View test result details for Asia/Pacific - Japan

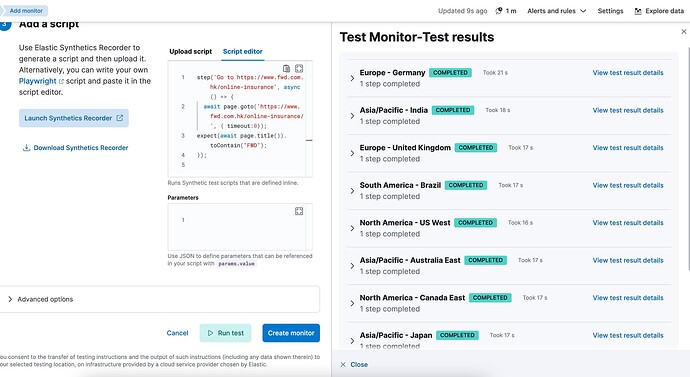[628, 335]
